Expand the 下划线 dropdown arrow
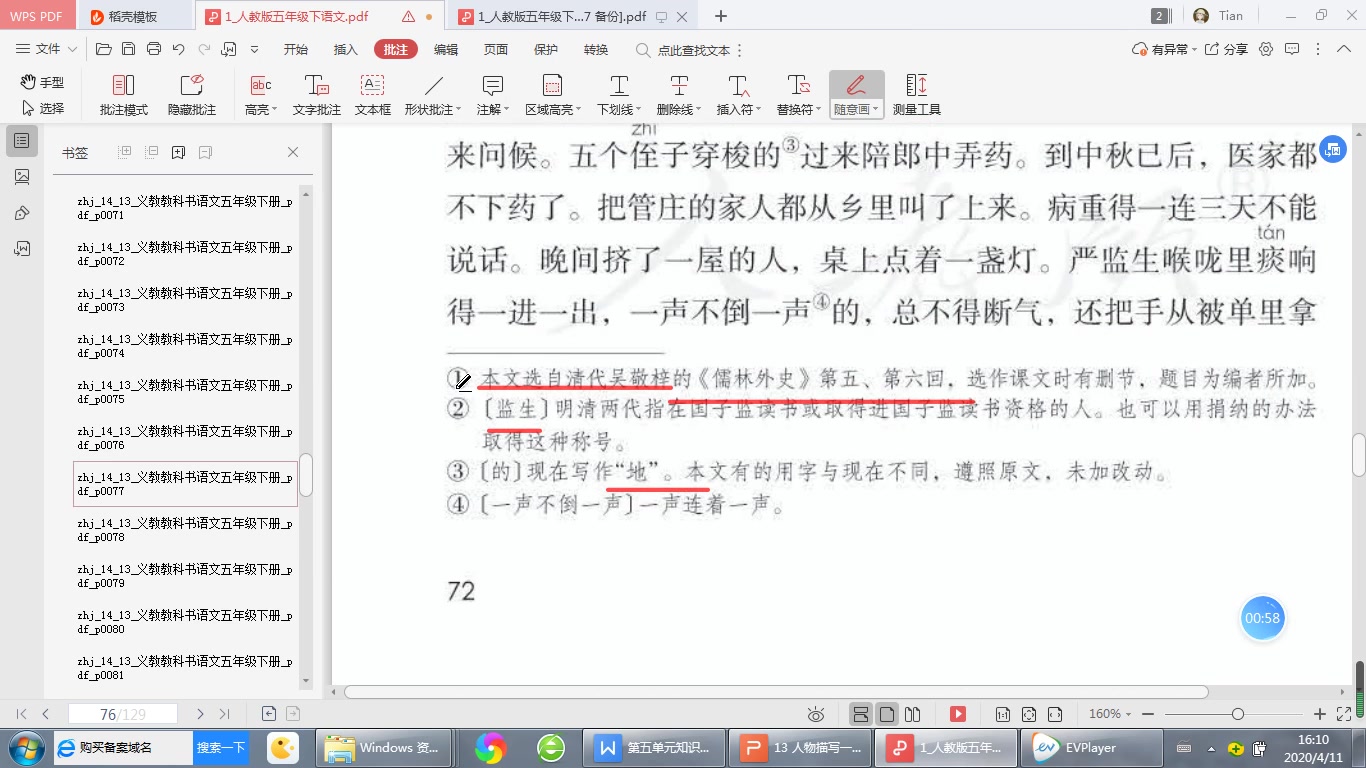This screenshot has width=1366, height=768. point(637,110)
